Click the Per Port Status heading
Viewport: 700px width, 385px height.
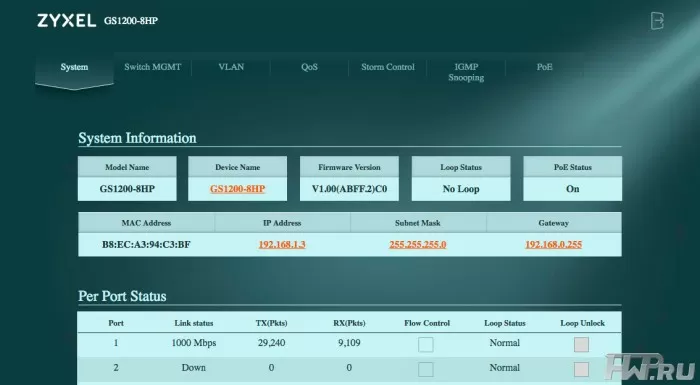pyautogui.click(x=122, y=296)
